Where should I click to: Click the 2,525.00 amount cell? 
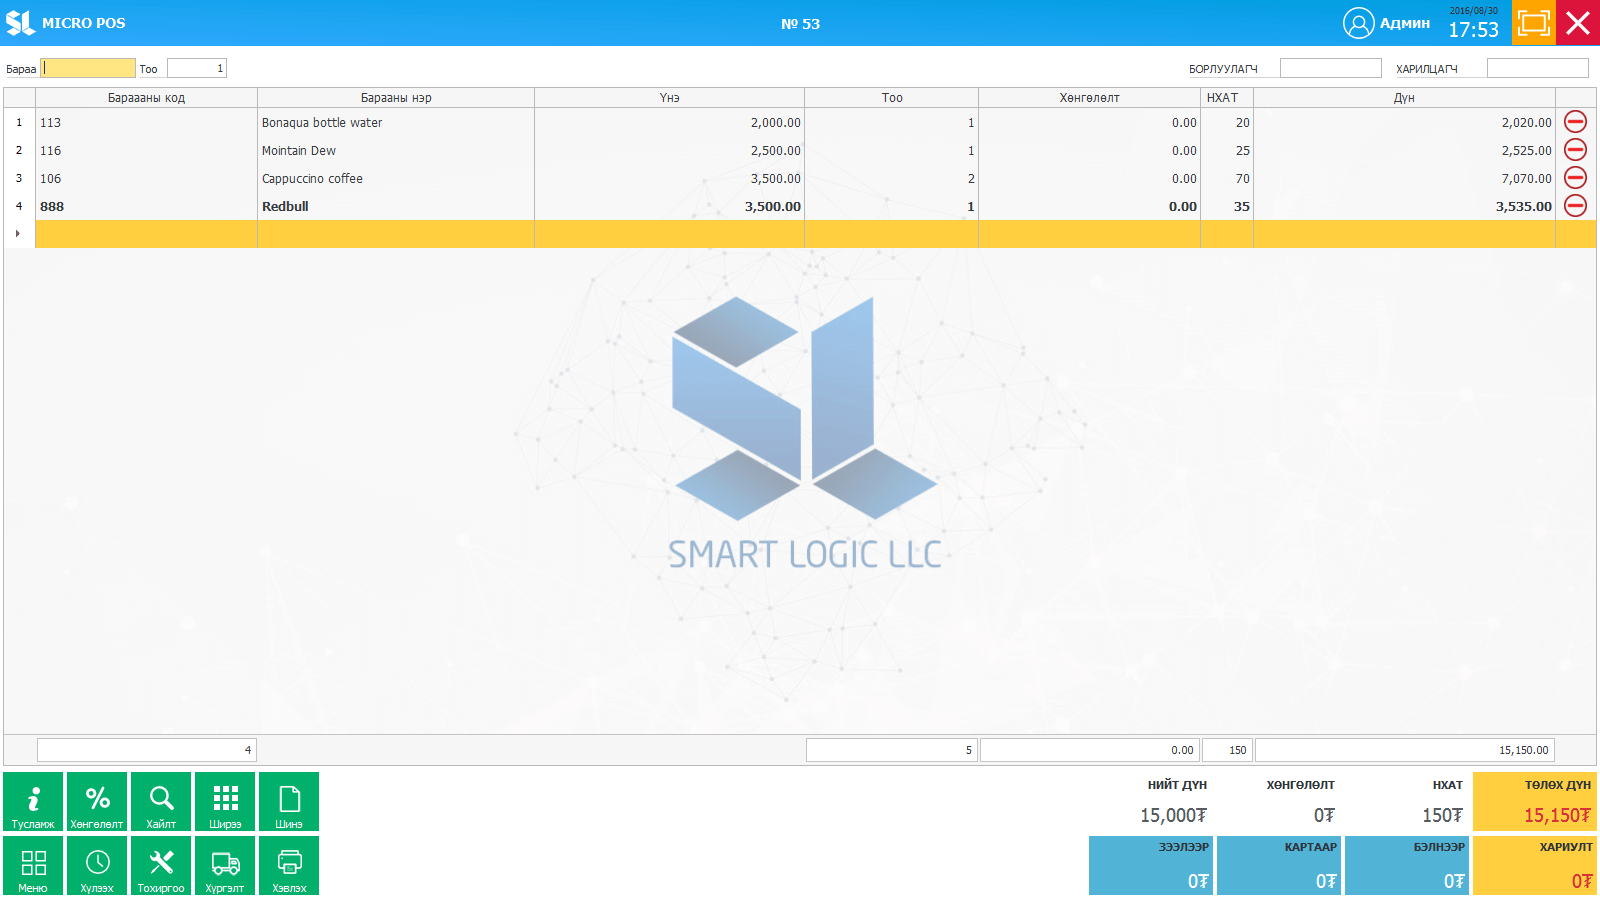(1404, 150)
